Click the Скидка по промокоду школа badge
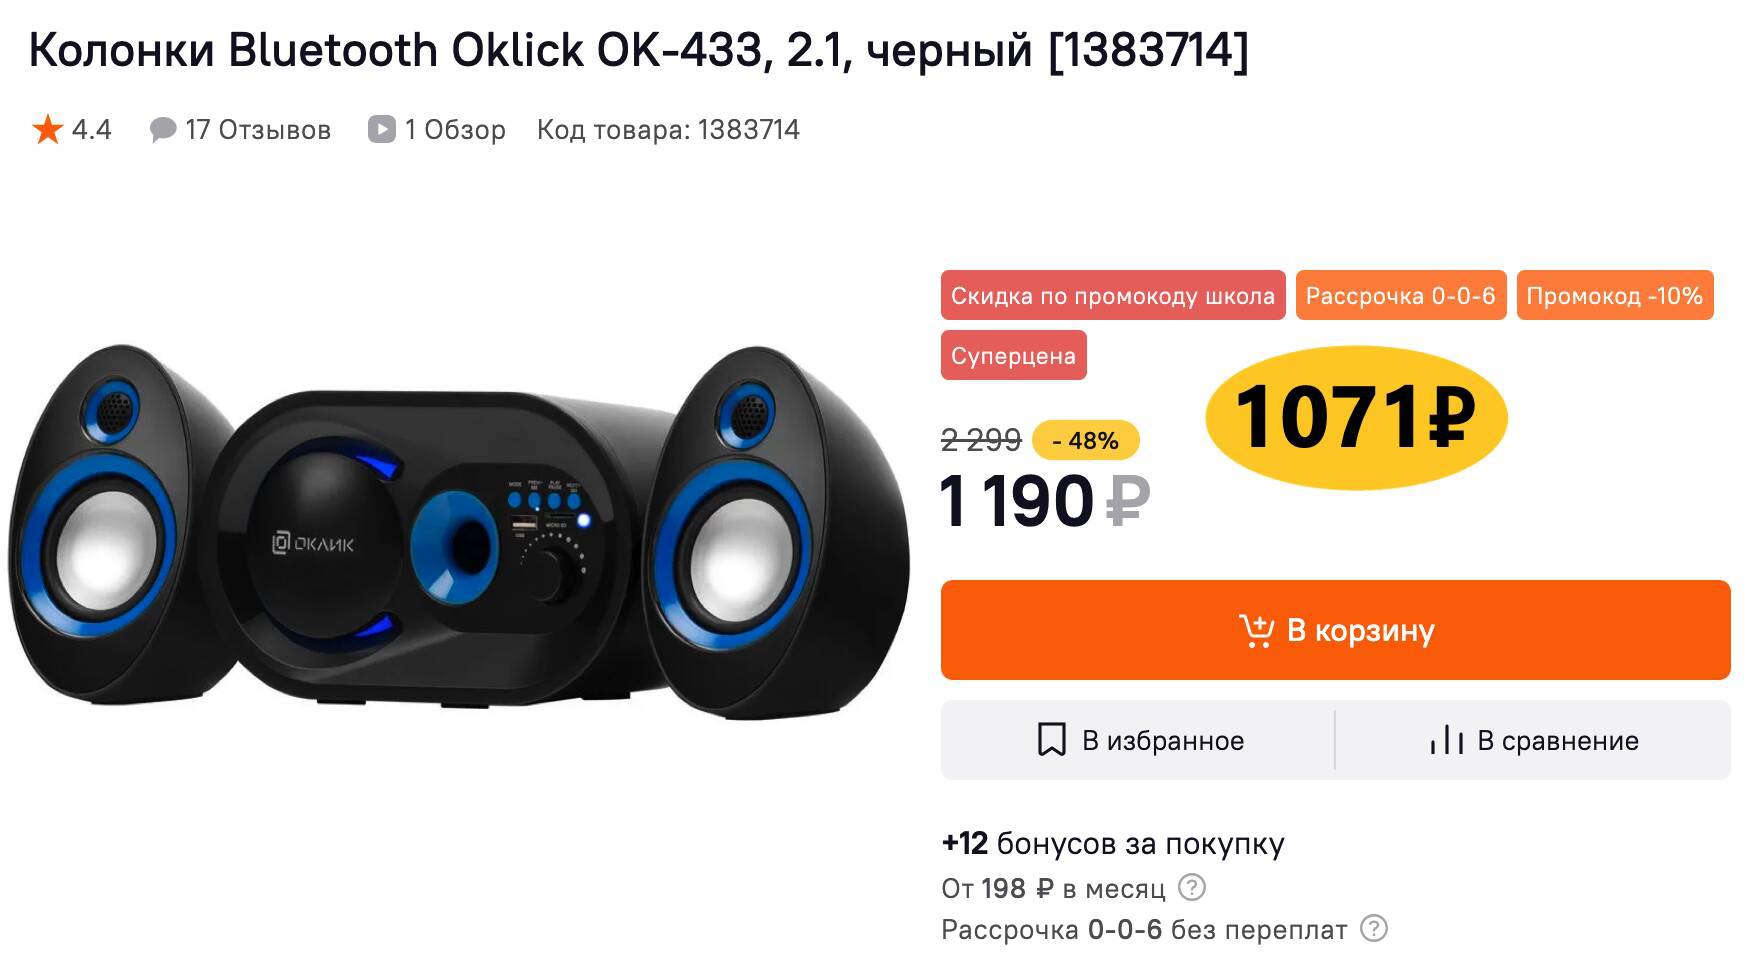1752x971 pixels. pyautogui.click(x=1113, y=295)
